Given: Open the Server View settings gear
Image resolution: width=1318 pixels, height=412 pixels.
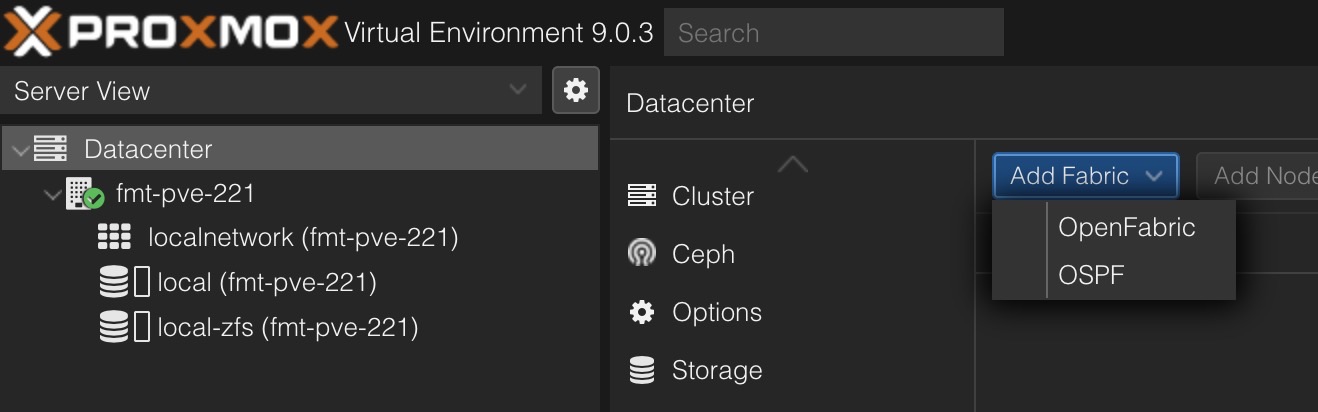Looking at the screenshot, I should pos(575,91).
